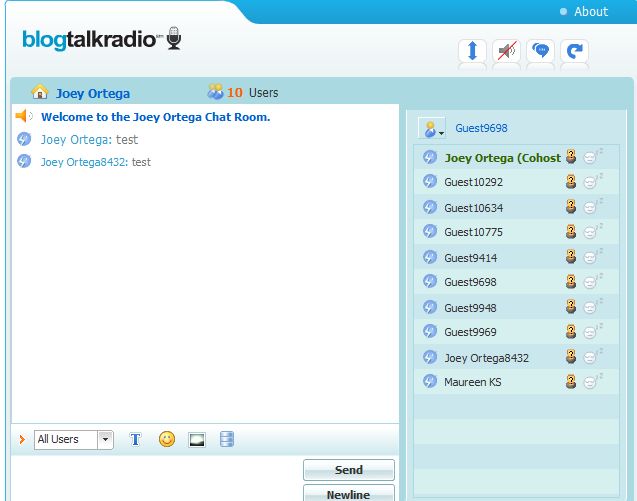Click the profile icon for Guest9414
This screenshot has height=501, width=637.
click(571, 256)
